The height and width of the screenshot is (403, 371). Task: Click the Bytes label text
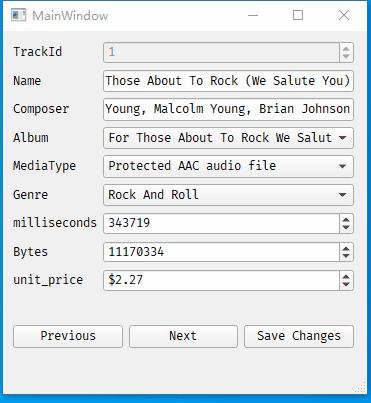coord(31,252)
